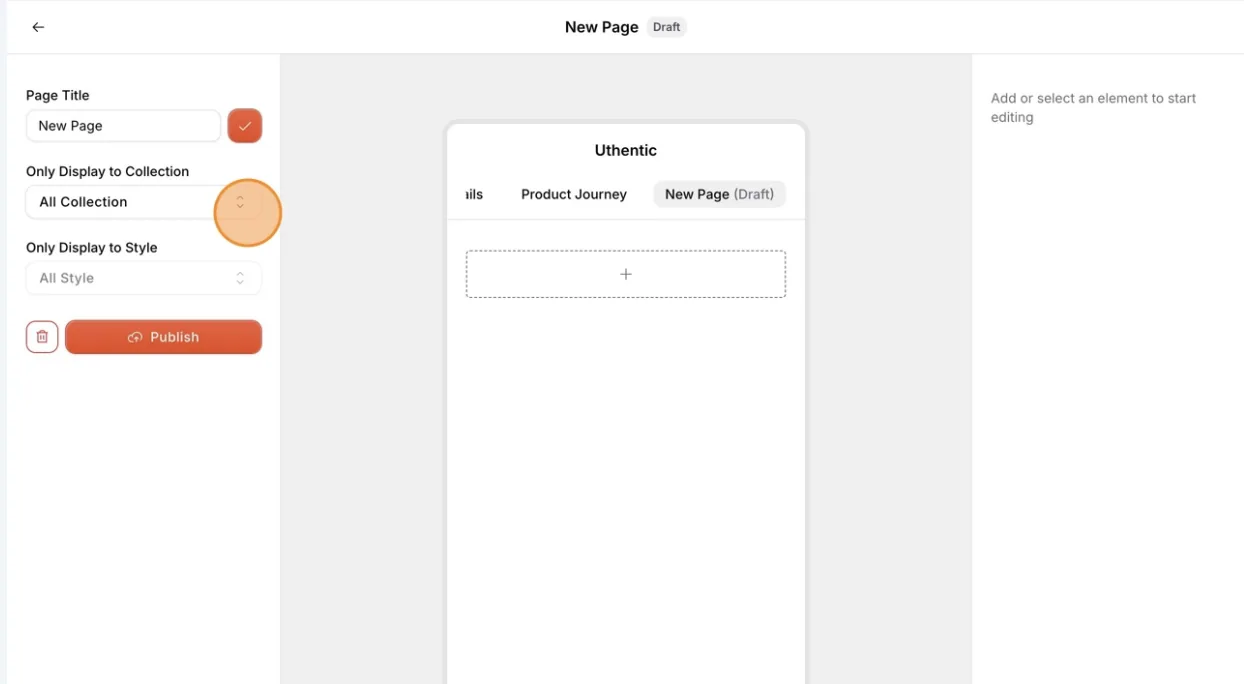The height and width of the screenshot is (684, 1244).
Task: Click the 'Only Display to Collection' label
Action: click(x=107, y=171)
